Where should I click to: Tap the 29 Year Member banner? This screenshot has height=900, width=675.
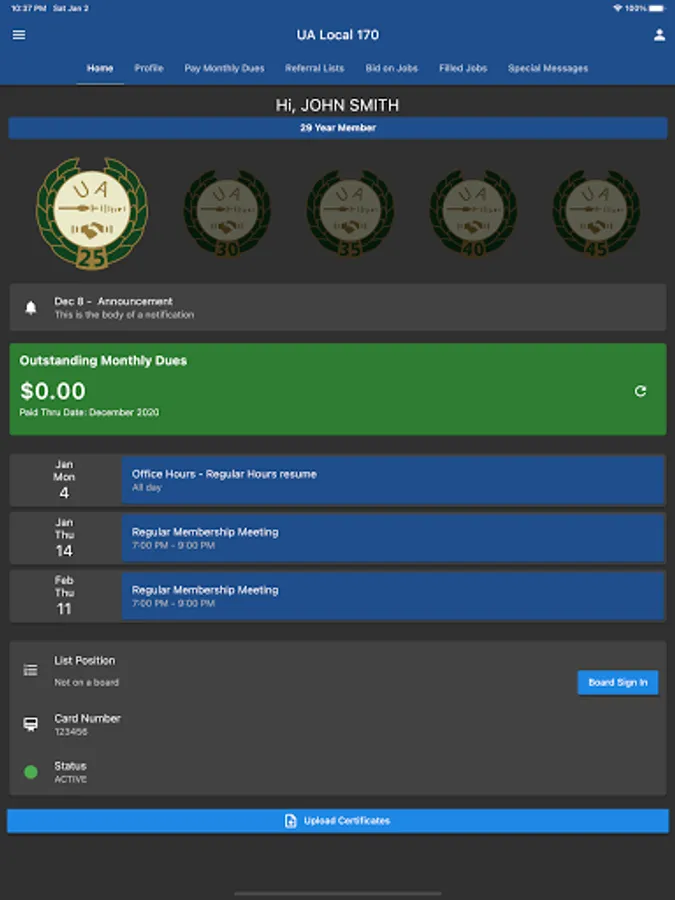[x=338, y=128]
